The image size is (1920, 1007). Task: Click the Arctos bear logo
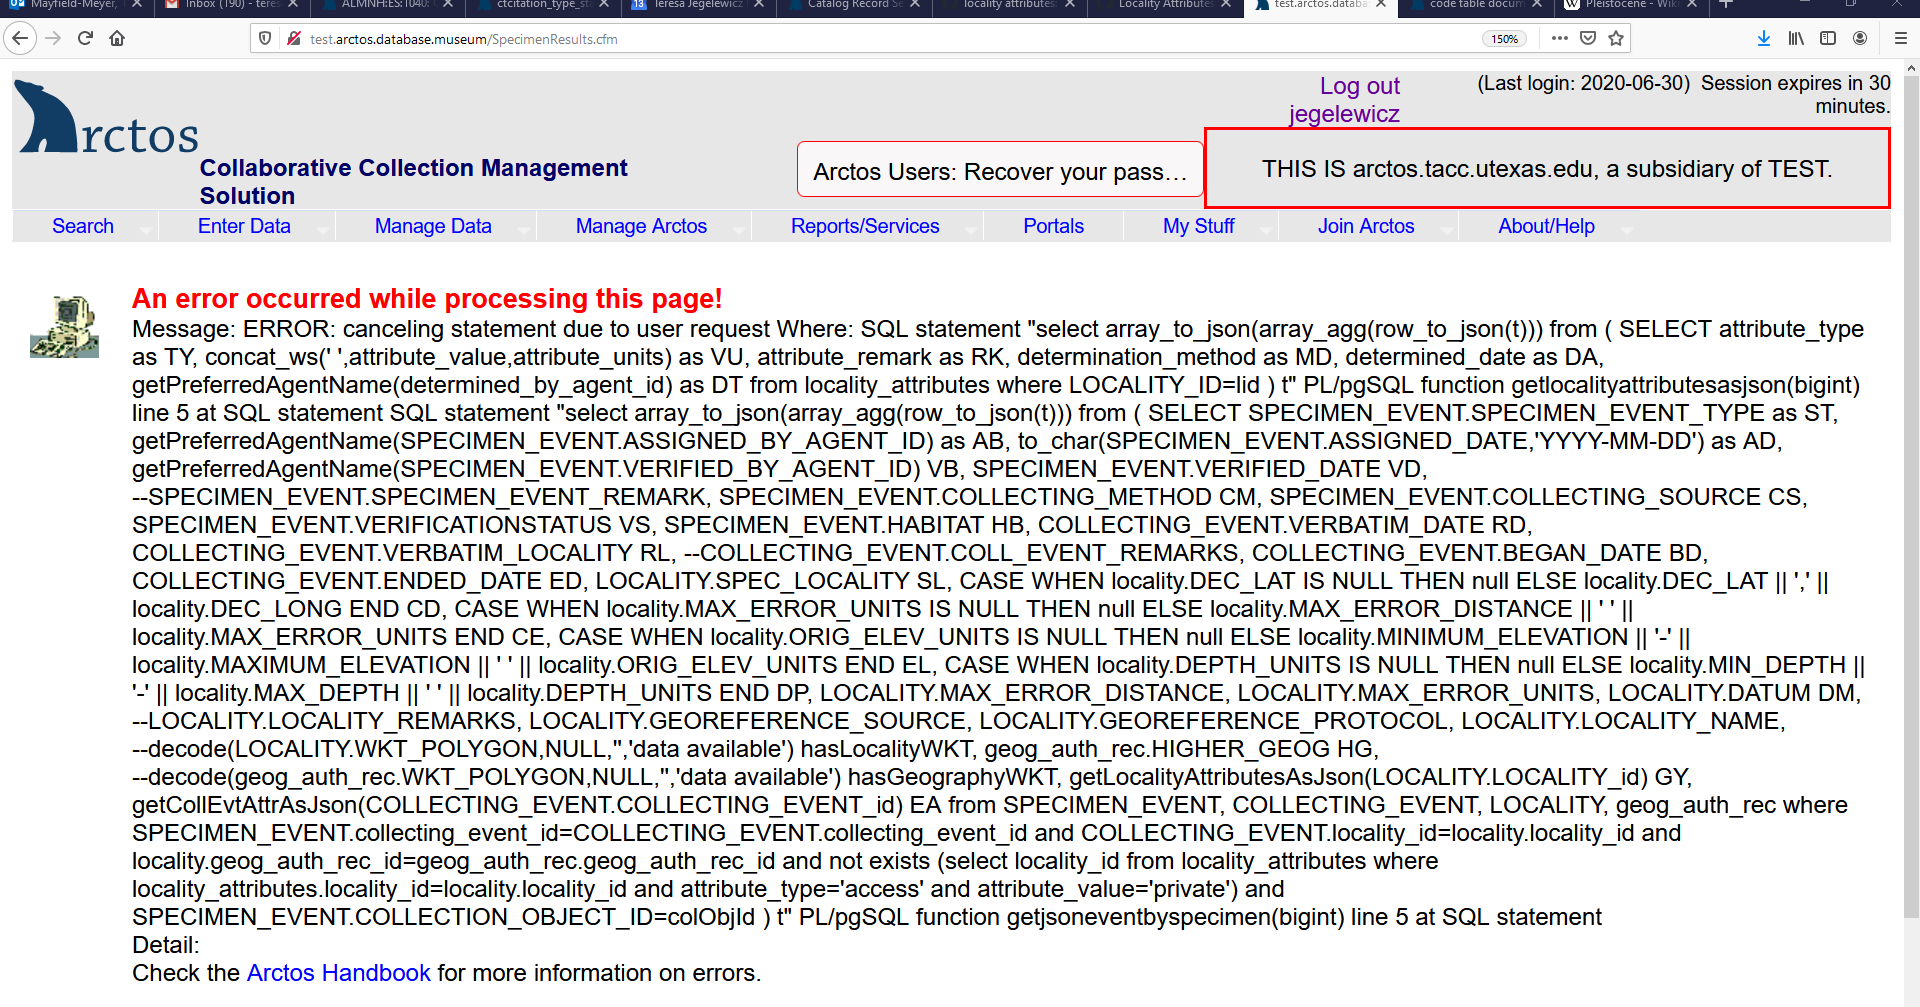click(x=107, y=118)
